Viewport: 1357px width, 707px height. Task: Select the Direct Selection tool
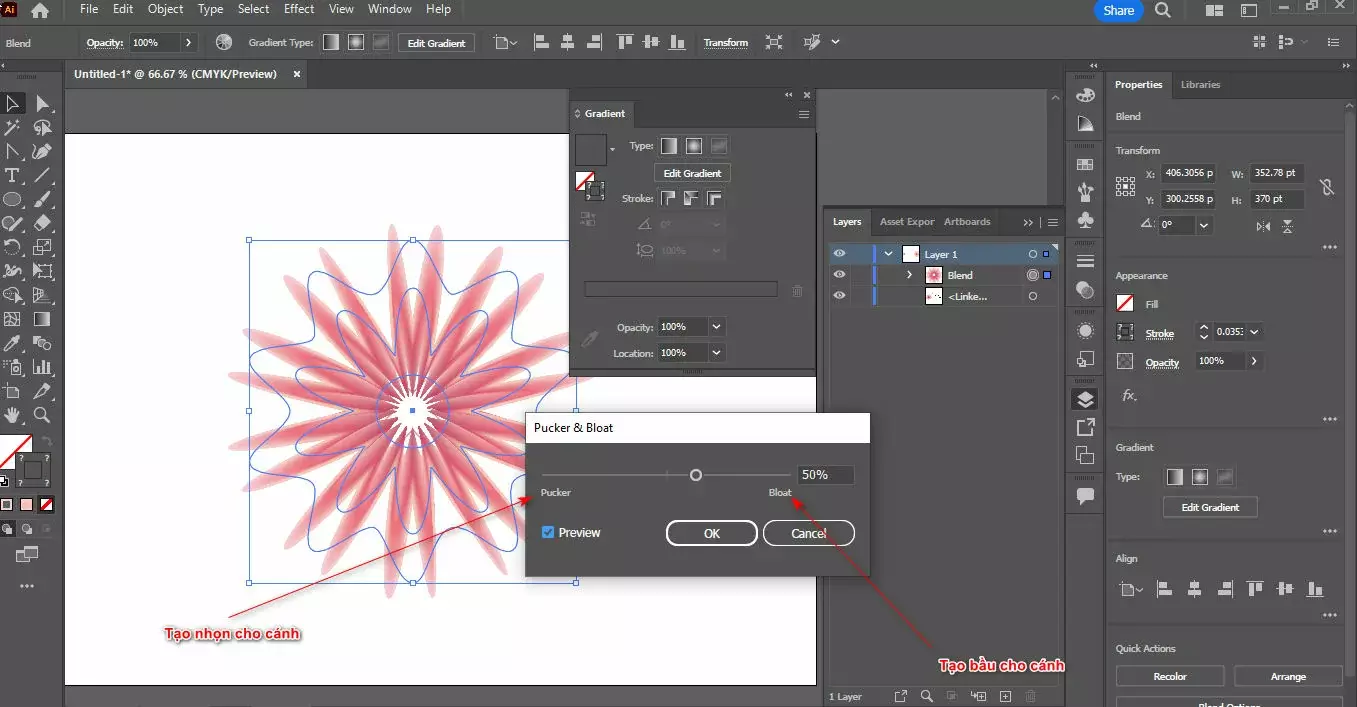[42, 104]
